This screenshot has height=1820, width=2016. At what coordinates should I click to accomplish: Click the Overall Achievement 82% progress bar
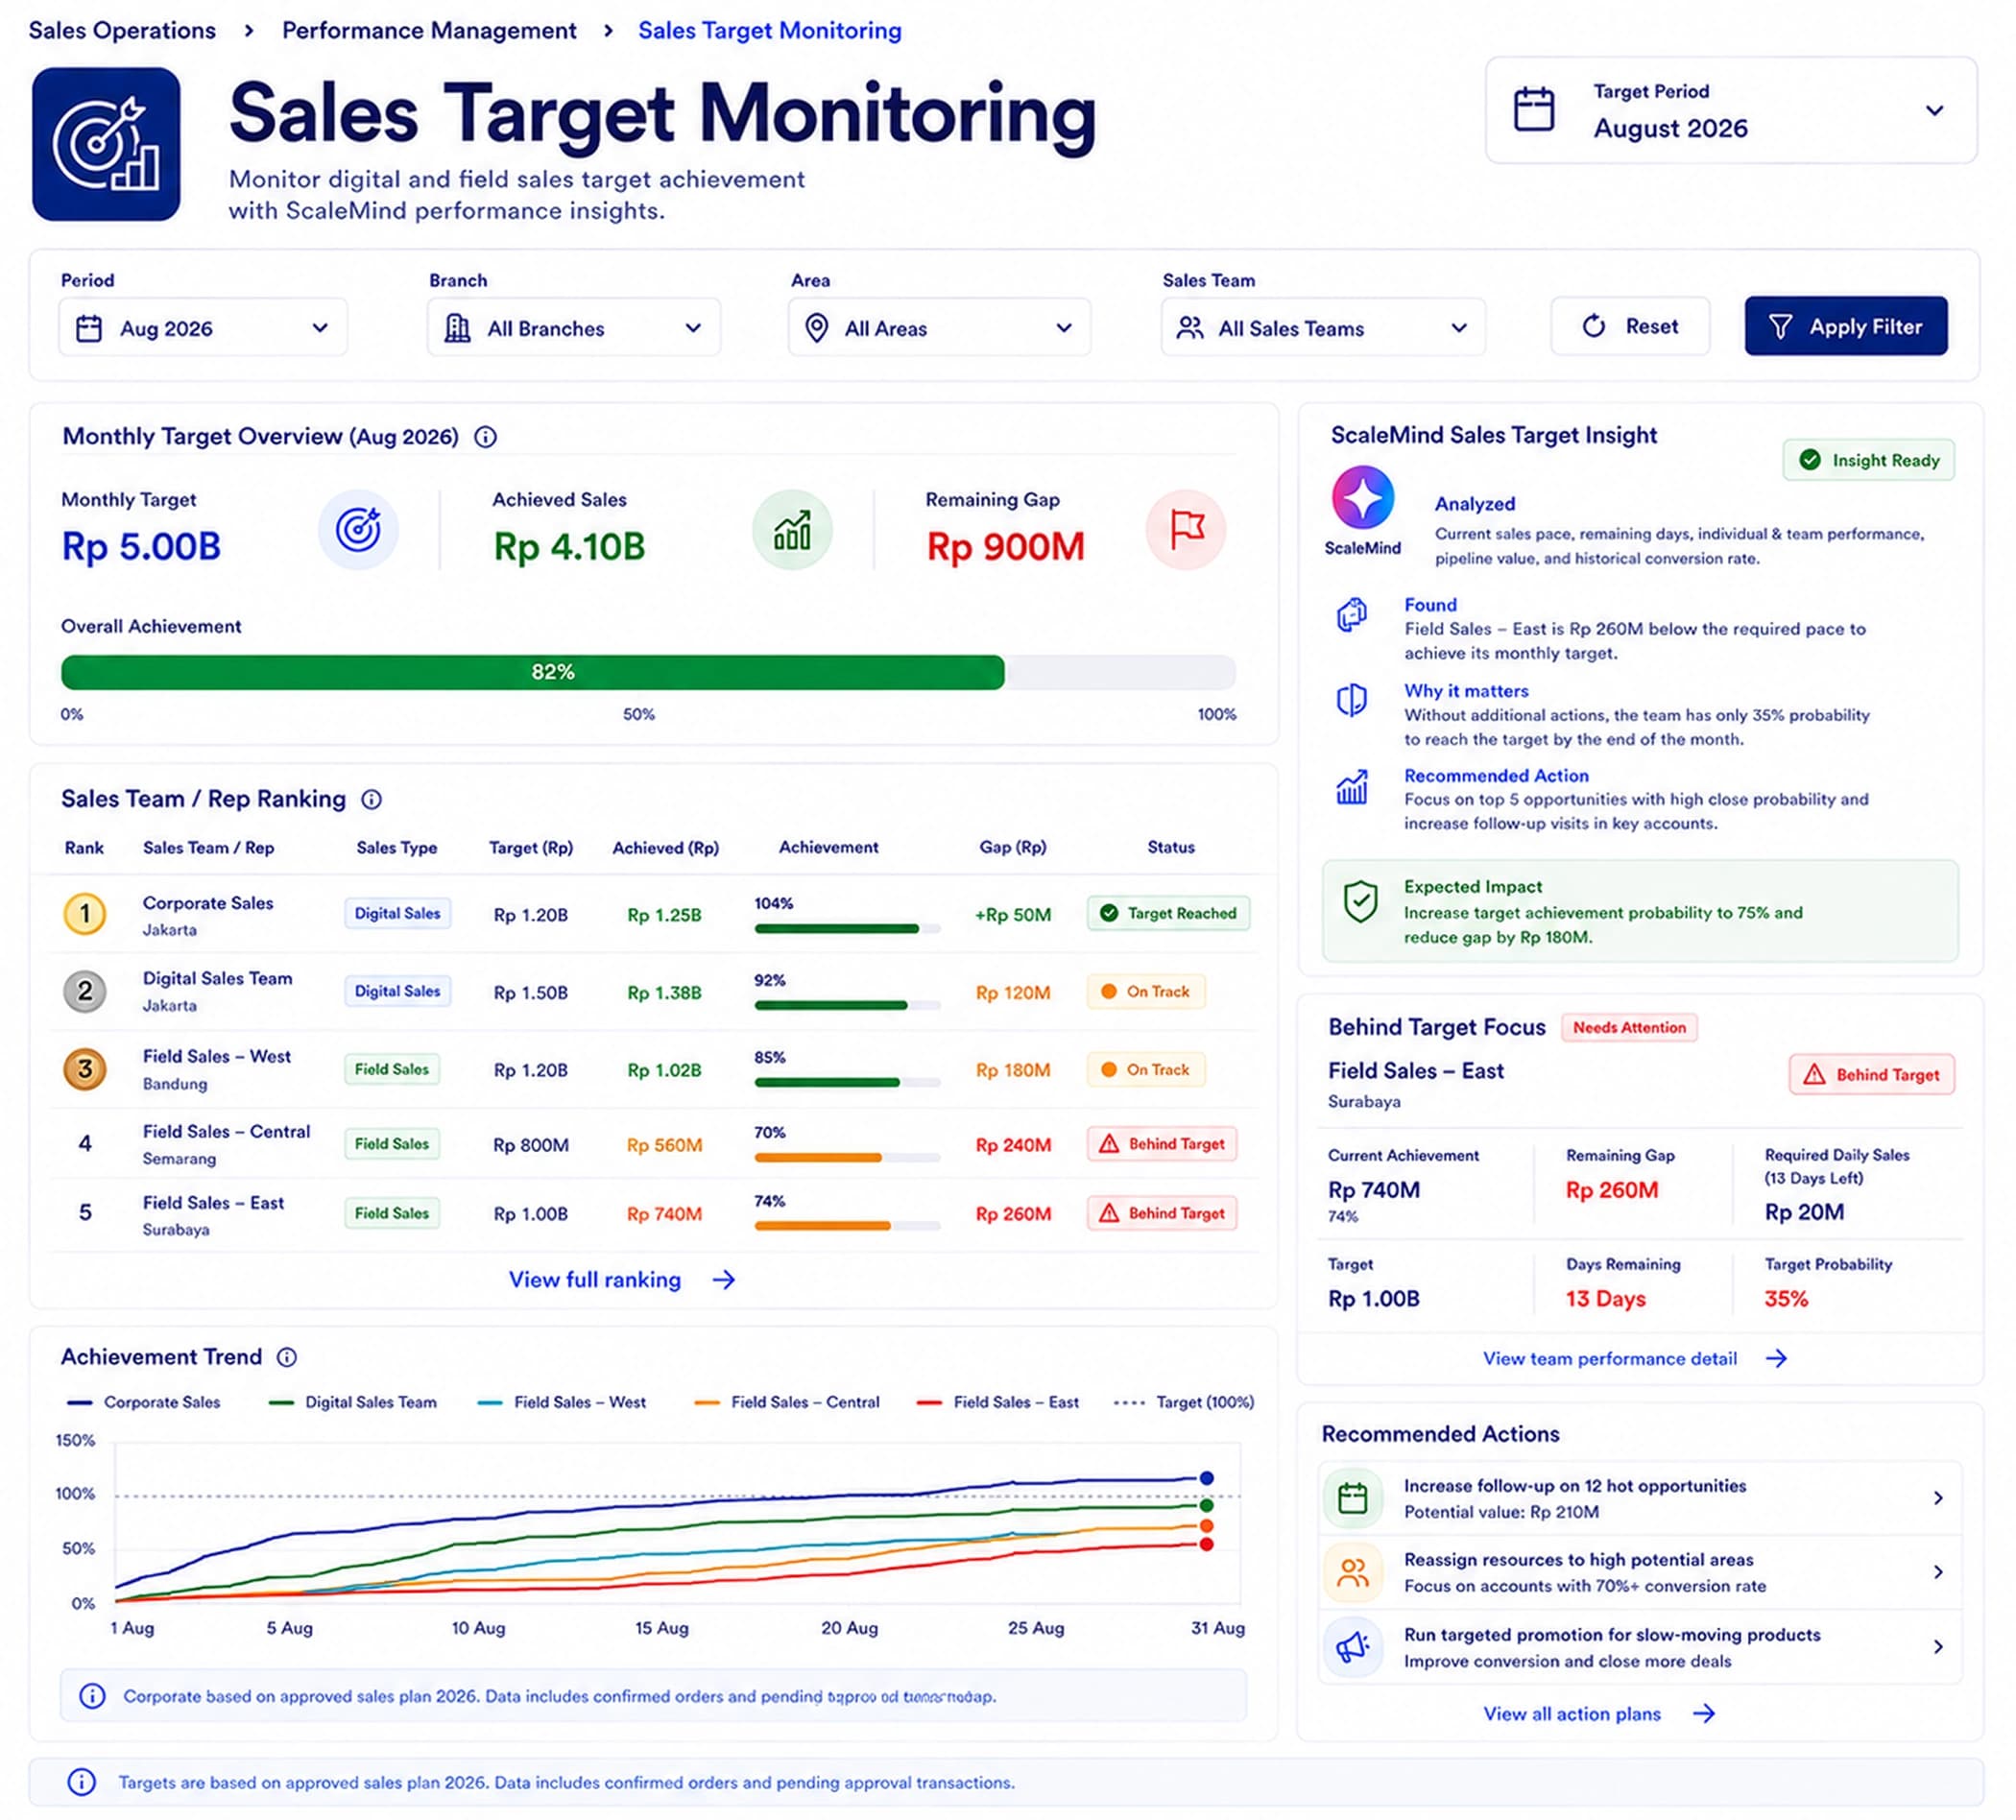[x=648, y=672]
